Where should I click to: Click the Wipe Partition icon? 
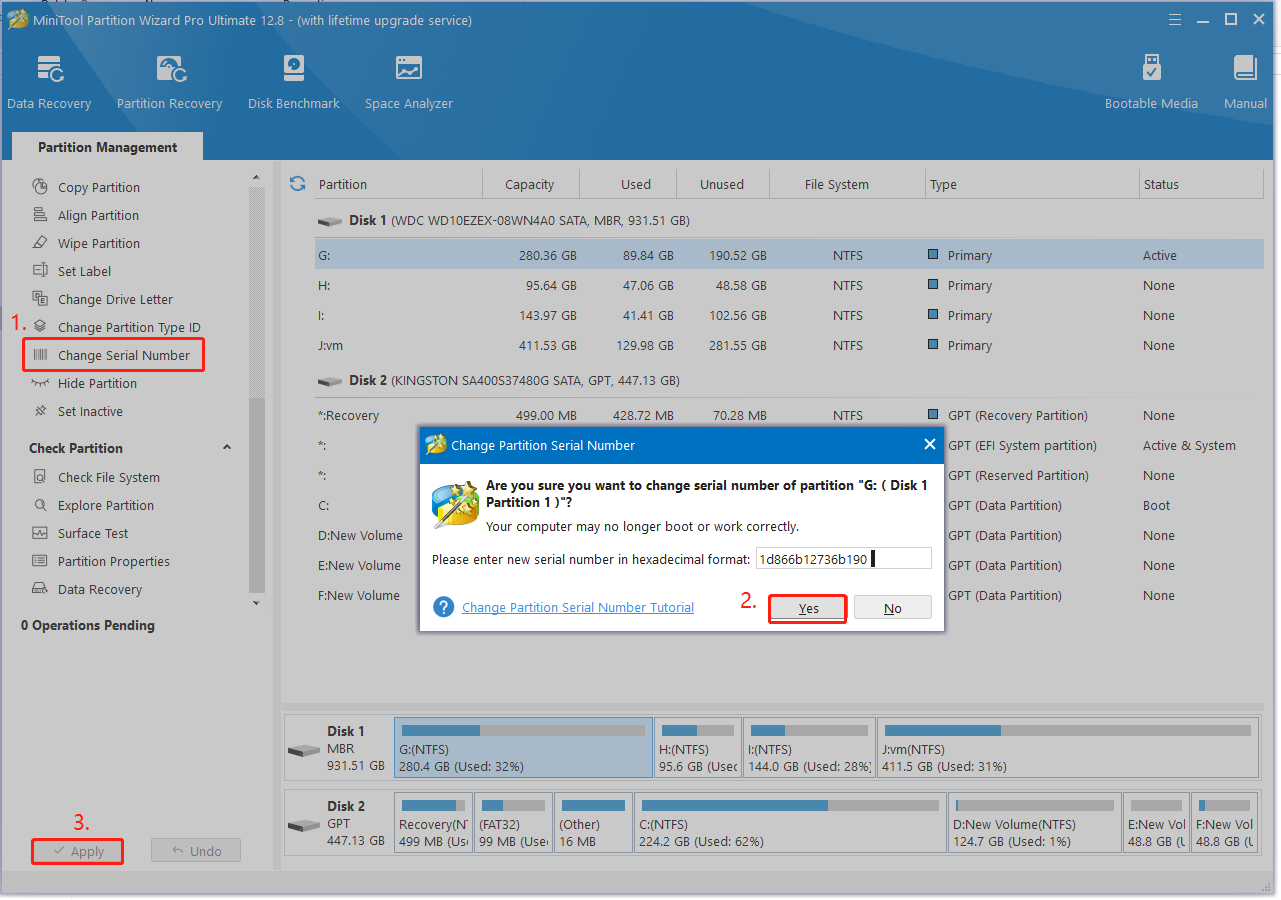tap(40, 243)
